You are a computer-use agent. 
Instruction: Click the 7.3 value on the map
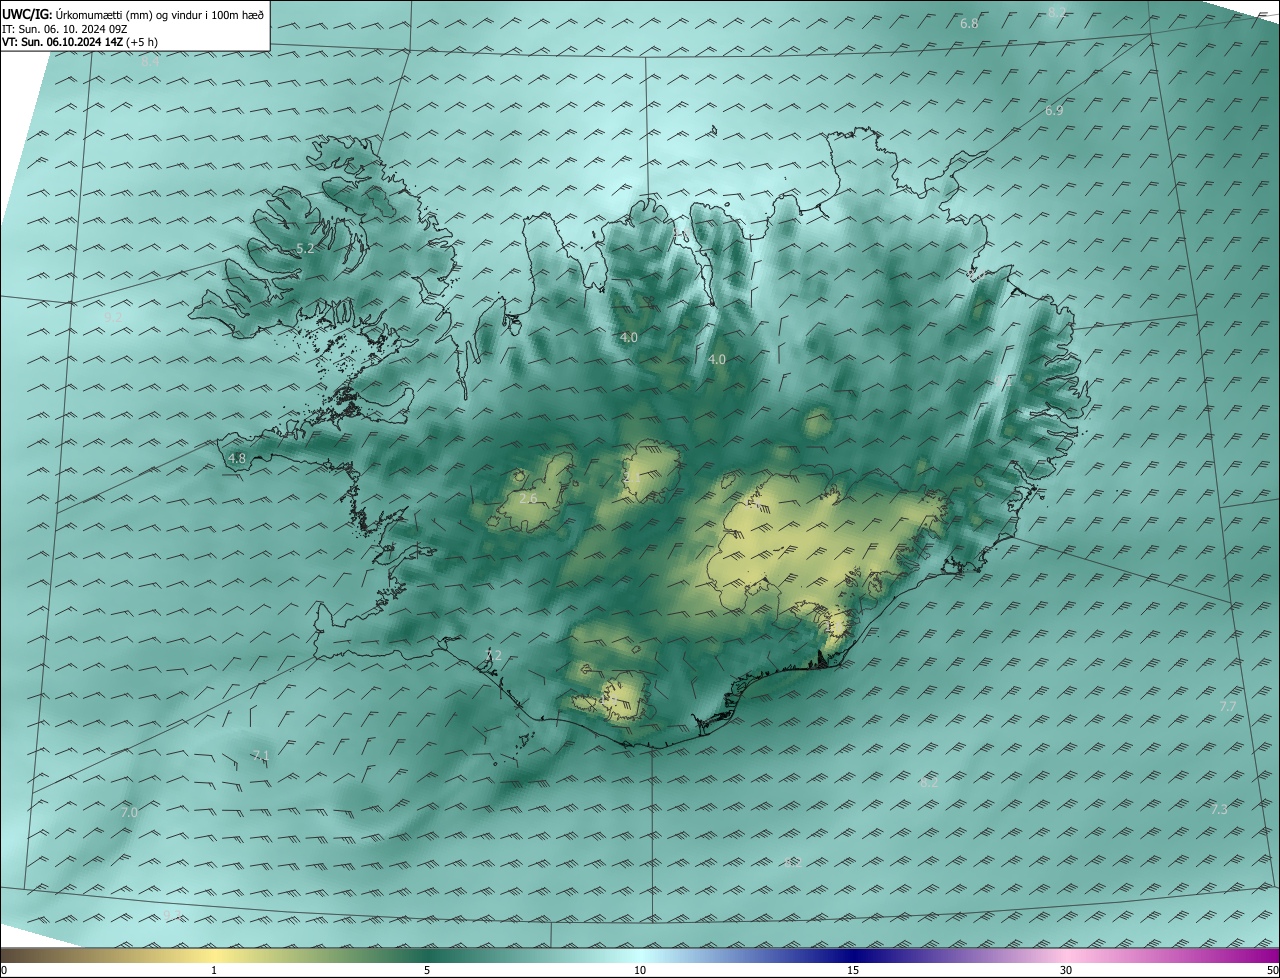click(x=1218, y=809)
